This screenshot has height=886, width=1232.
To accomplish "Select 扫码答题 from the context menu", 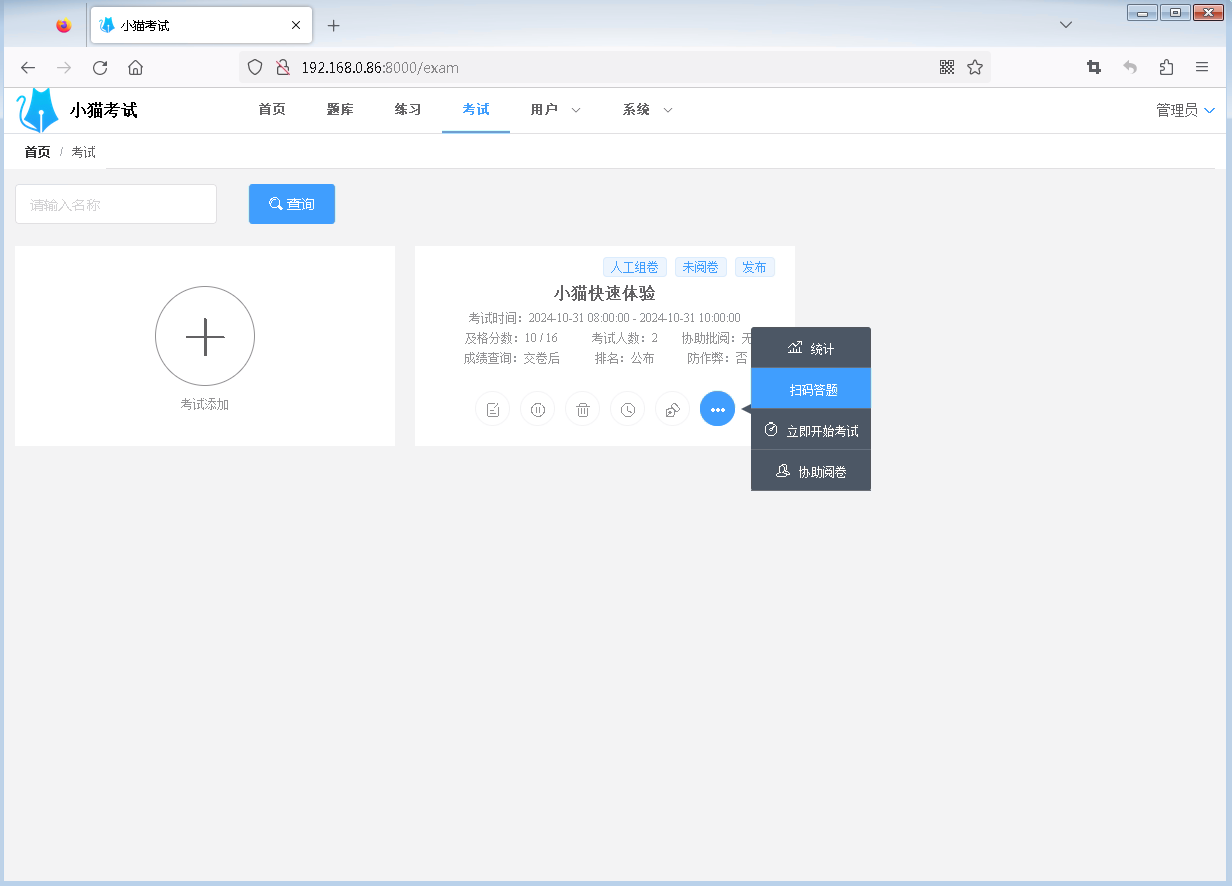I will point(811,388).
